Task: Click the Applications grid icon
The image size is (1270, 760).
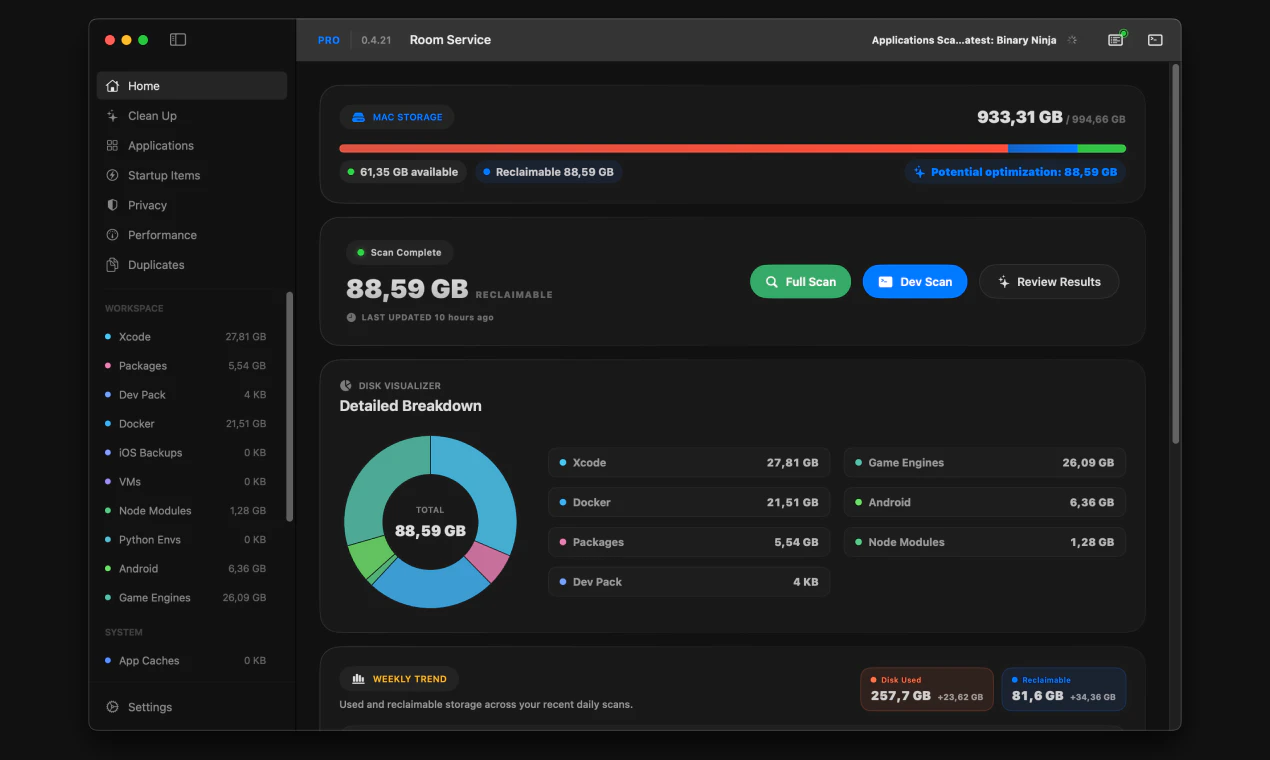Action: tap(112, 146)
